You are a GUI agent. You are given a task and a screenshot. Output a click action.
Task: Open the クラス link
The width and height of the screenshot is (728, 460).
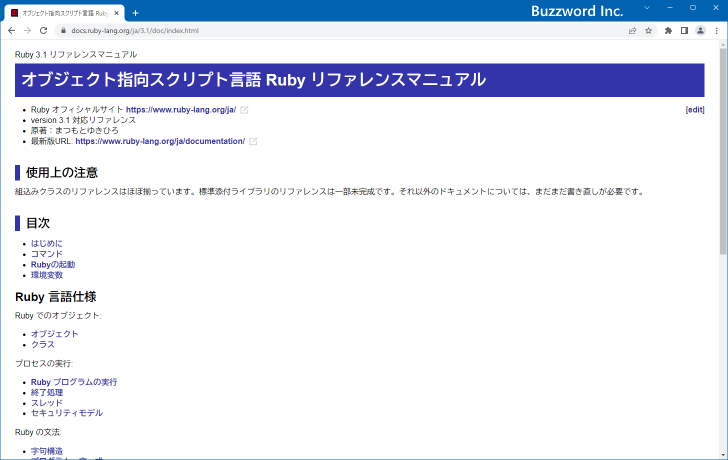point(43,344)
